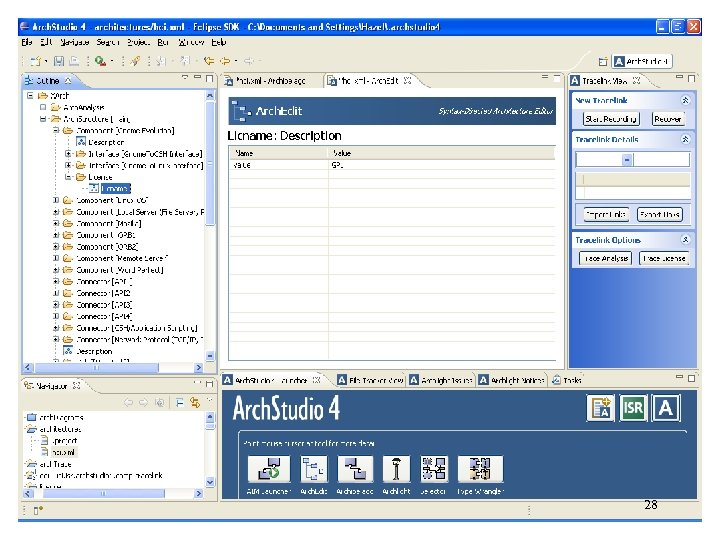
Task: Switch to the Archipelago editor tab
Action: pyautogui.click(x=265, y=81)
